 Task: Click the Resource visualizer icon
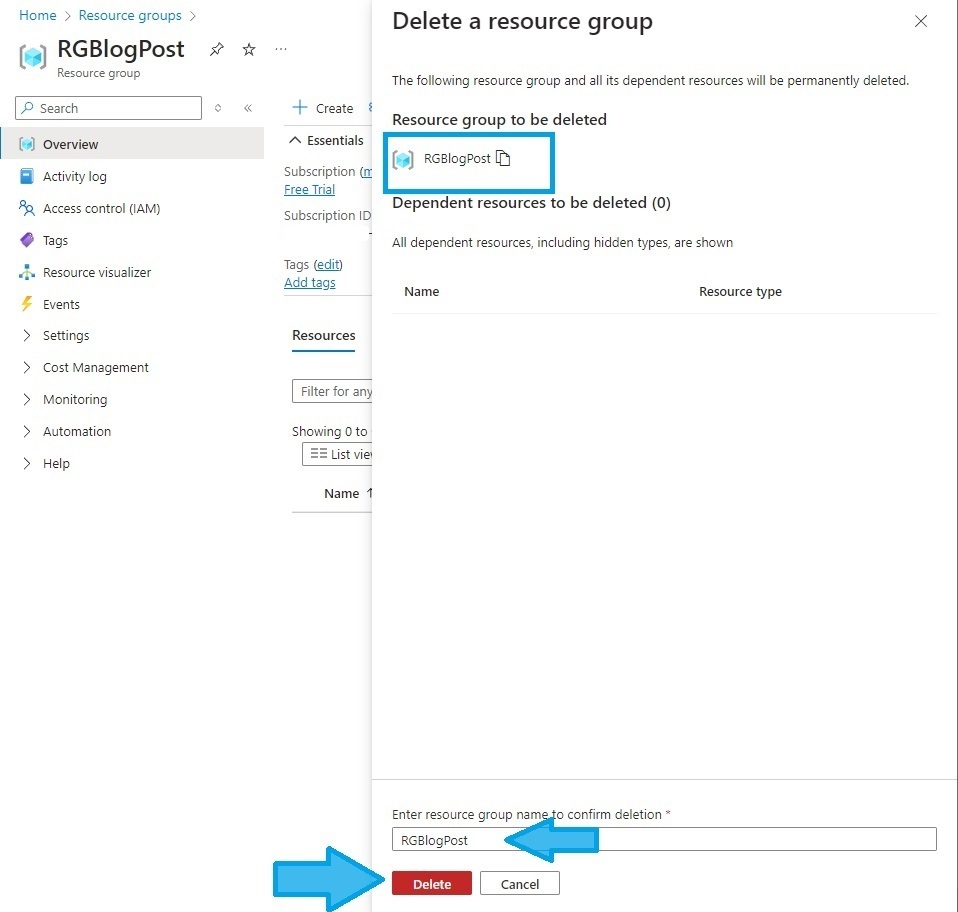[x=27, y=272]
